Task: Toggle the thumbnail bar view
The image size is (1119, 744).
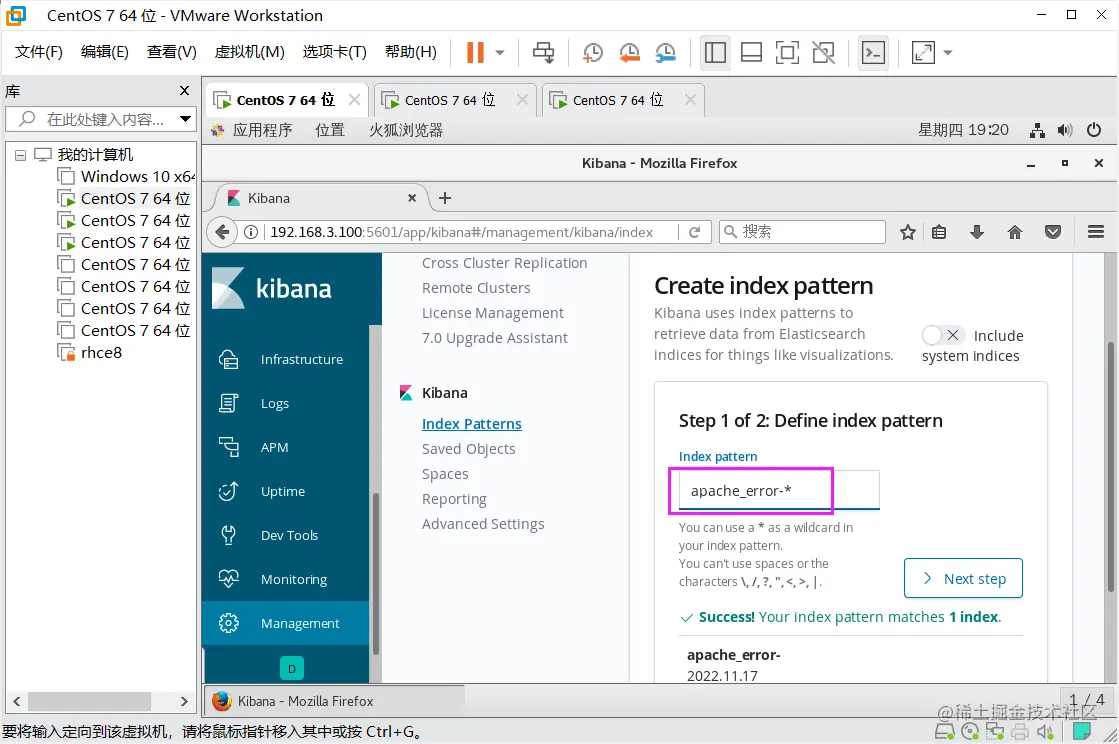Action: [x=751, y=52]
